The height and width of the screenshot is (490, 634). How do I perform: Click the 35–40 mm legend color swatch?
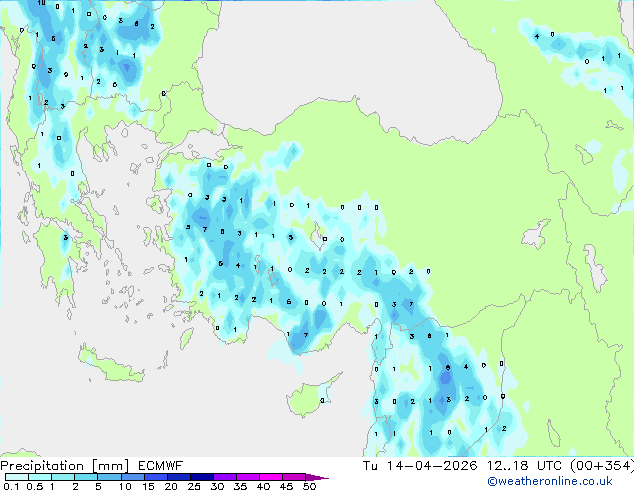pyautogui.click(x=247, y=477)
